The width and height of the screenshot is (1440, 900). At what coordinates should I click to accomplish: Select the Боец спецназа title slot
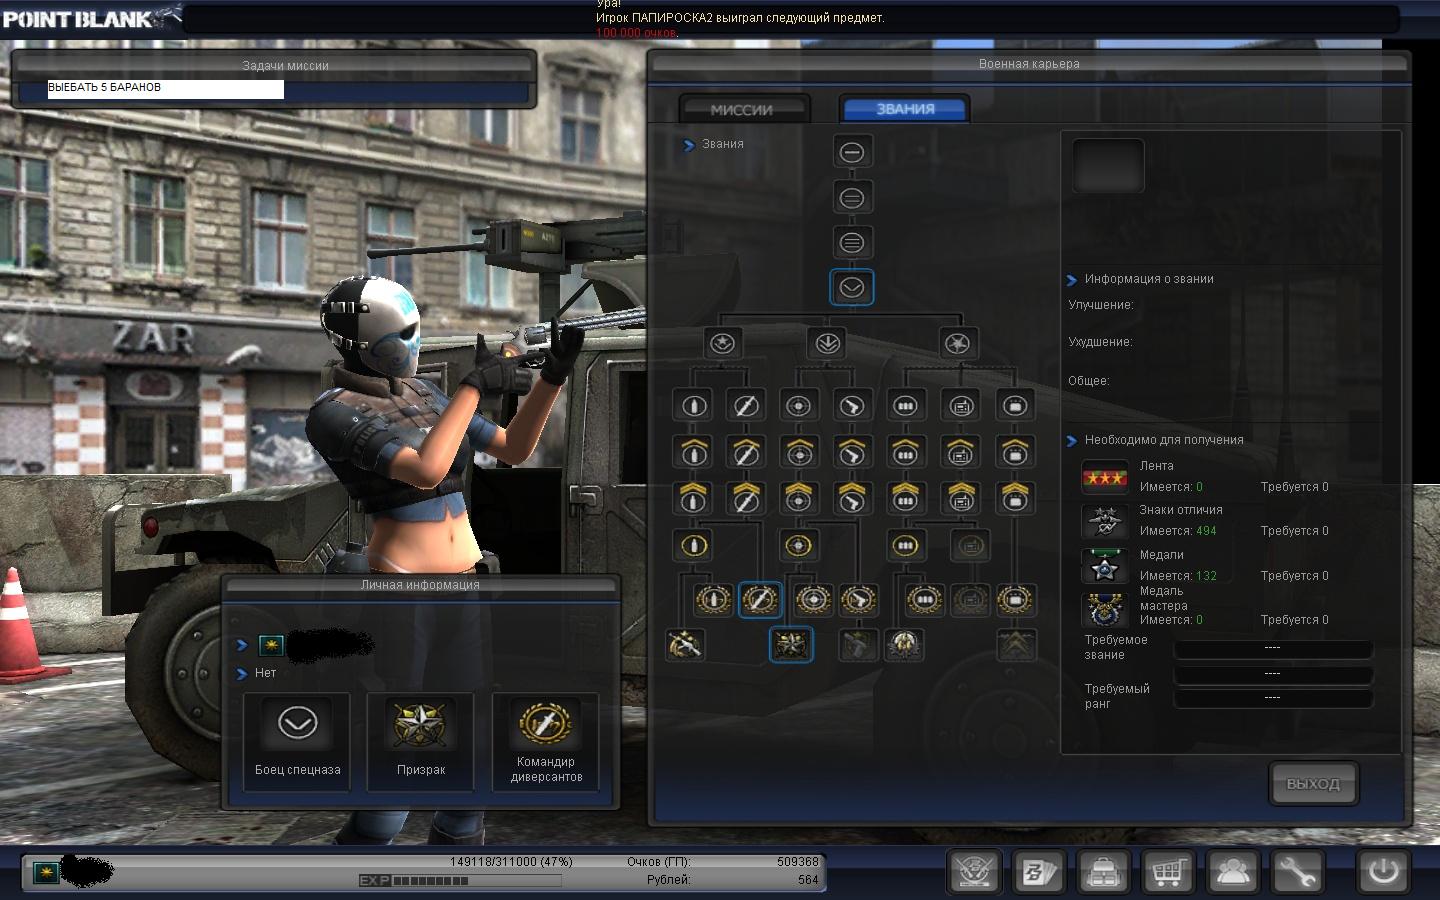click(x=297, y=741)
